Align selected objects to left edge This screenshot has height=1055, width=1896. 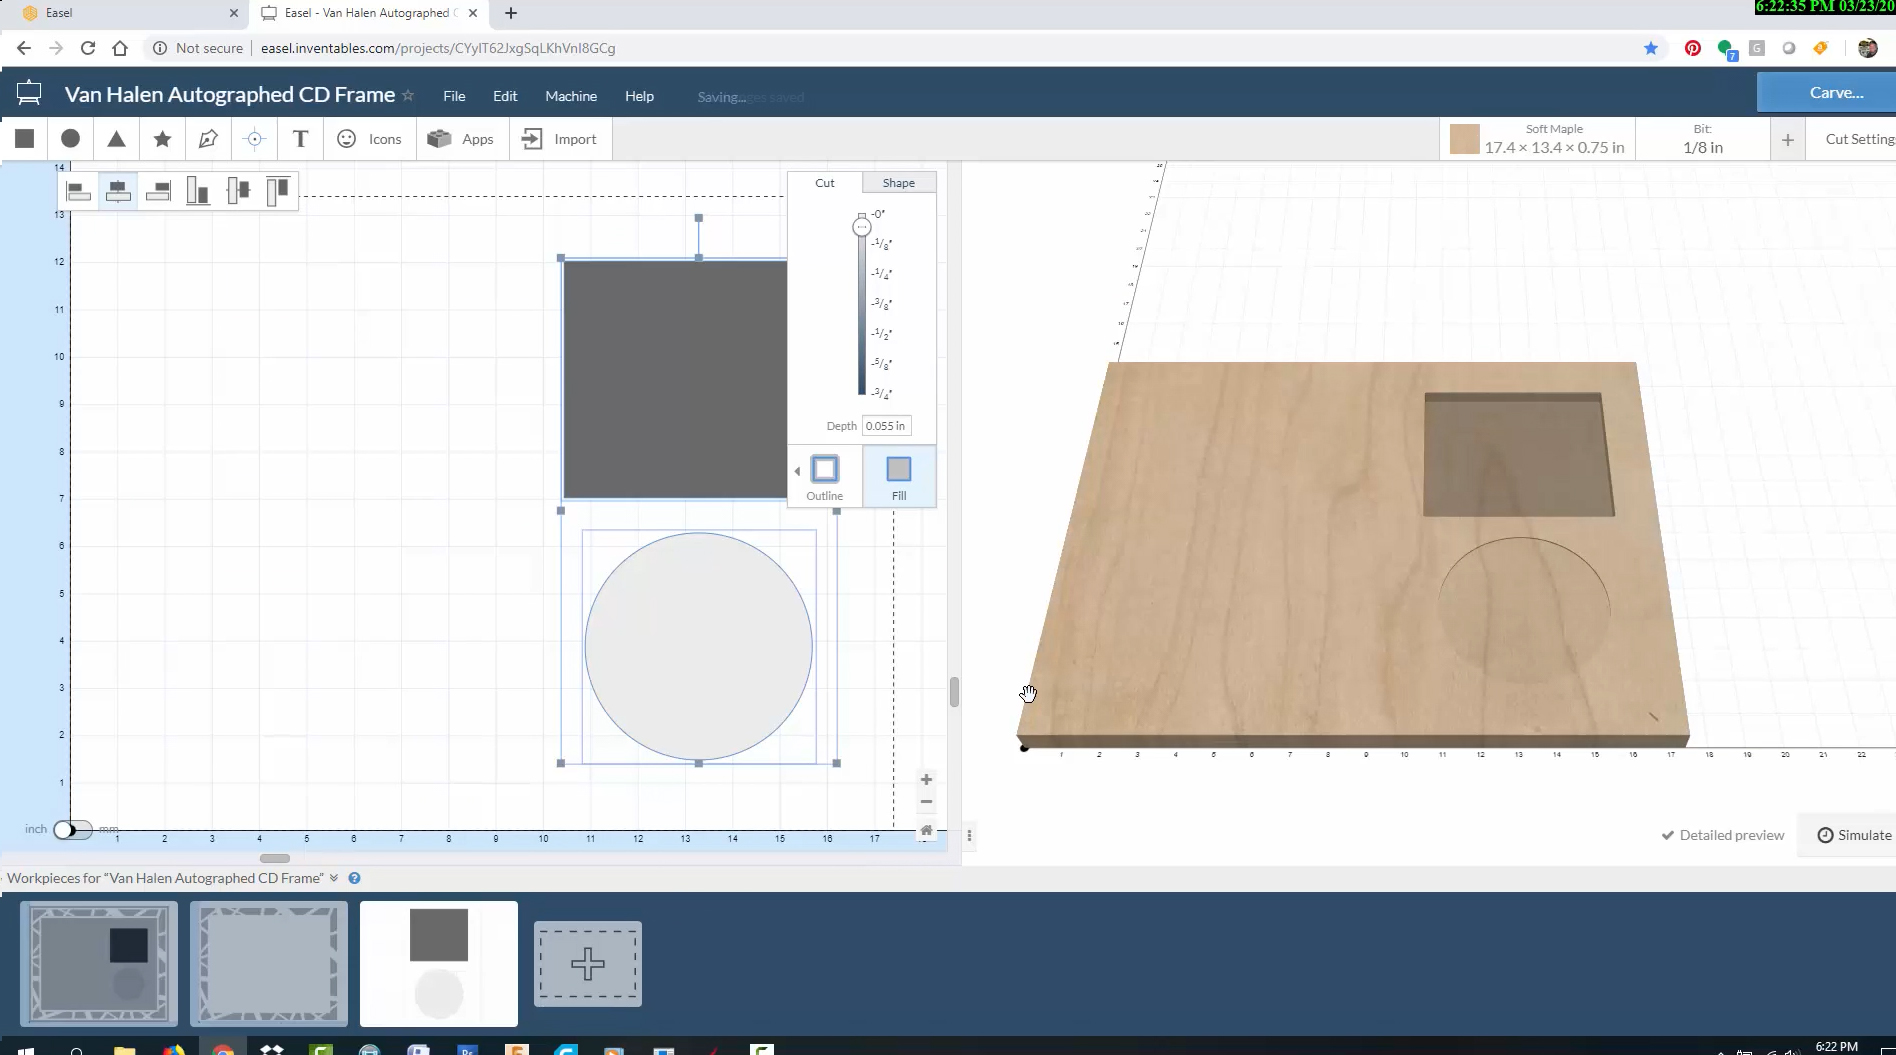pyautogui.click(x=78, y=190)
